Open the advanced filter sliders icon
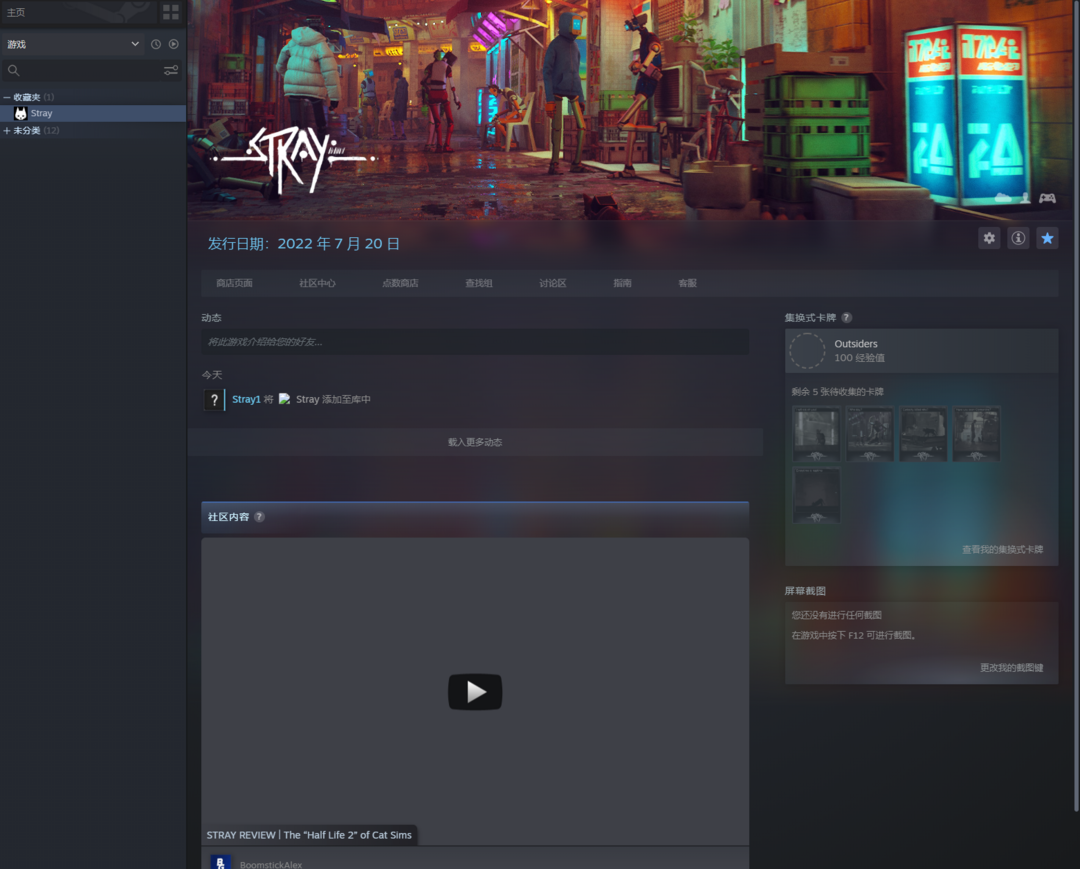 point(171,70)
